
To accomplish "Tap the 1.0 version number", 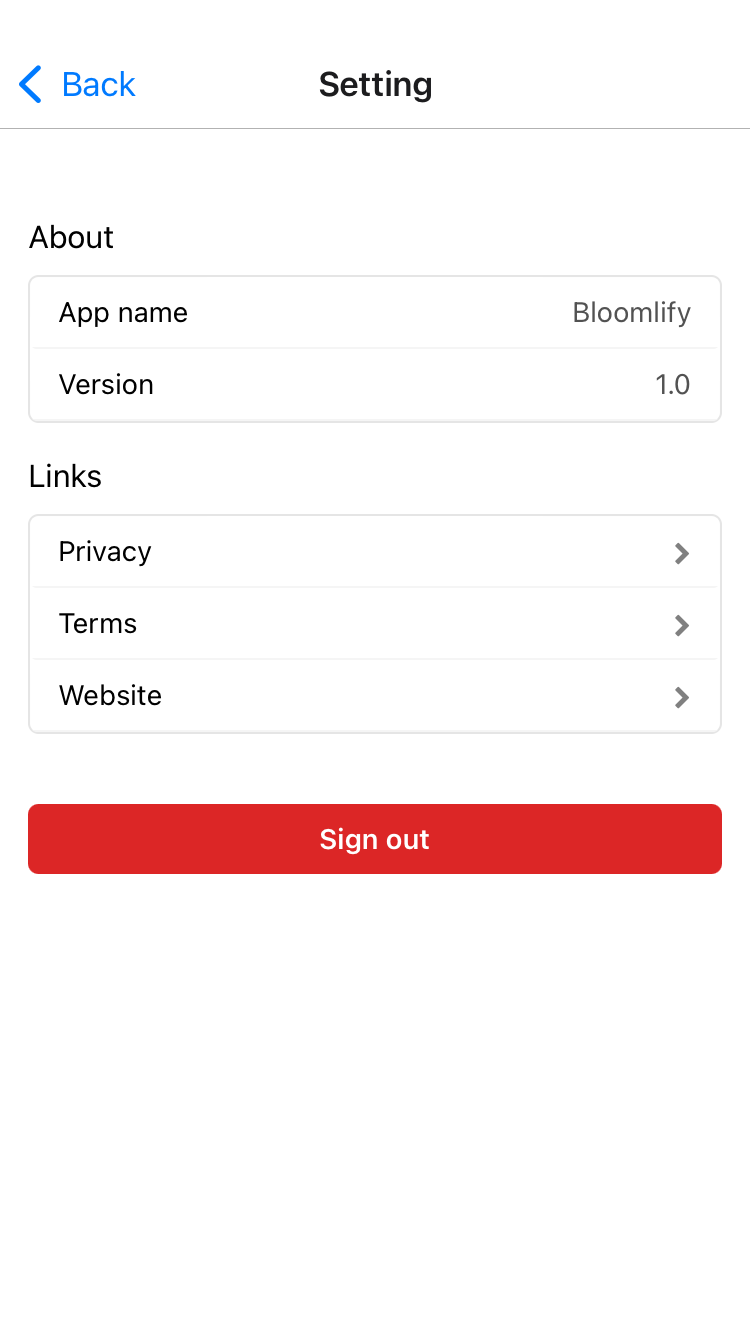I will (673, 385).
